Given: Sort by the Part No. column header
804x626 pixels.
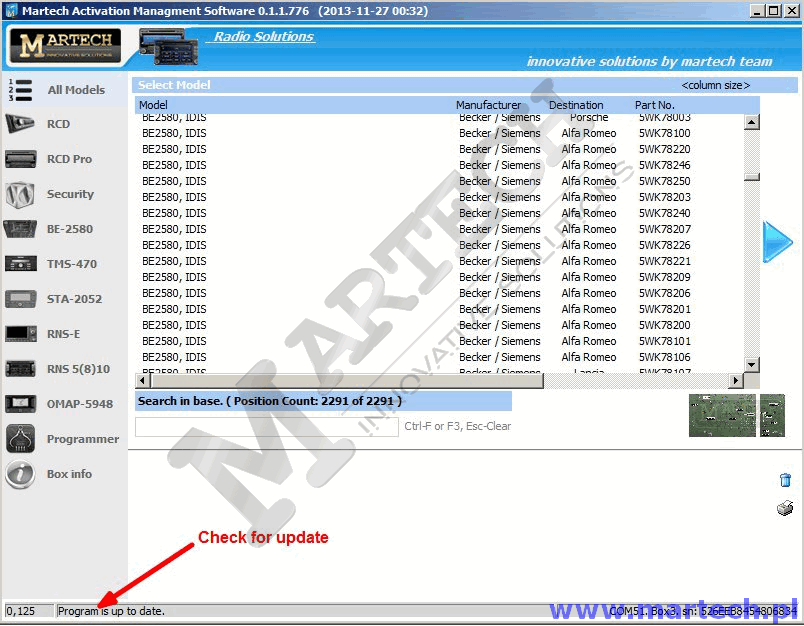Looking at the screenshot, I should 655,105.
